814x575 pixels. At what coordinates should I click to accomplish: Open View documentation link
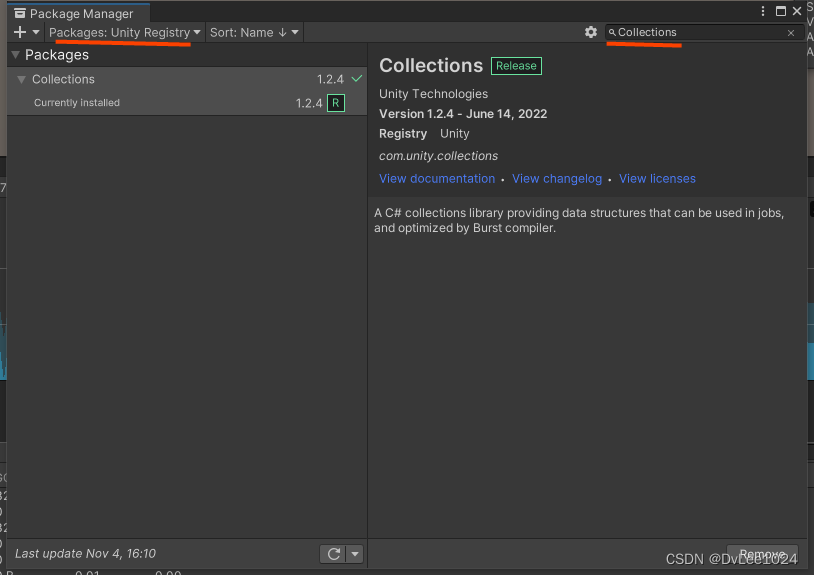pos(437,179)
